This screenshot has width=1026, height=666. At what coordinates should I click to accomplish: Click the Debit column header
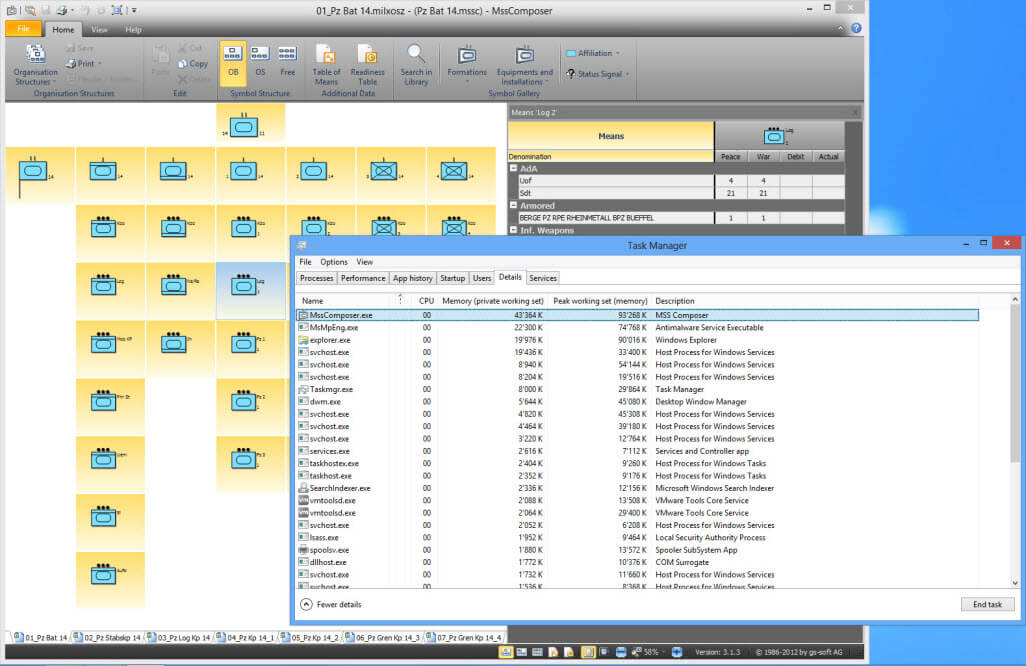point(796,157)
